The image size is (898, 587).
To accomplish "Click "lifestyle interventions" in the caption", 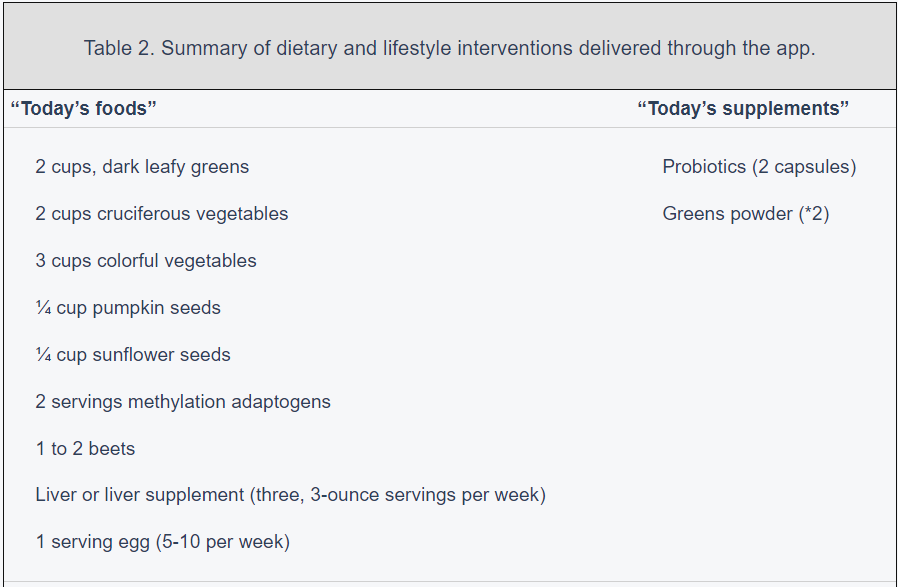I will click(x=441, y=48).
